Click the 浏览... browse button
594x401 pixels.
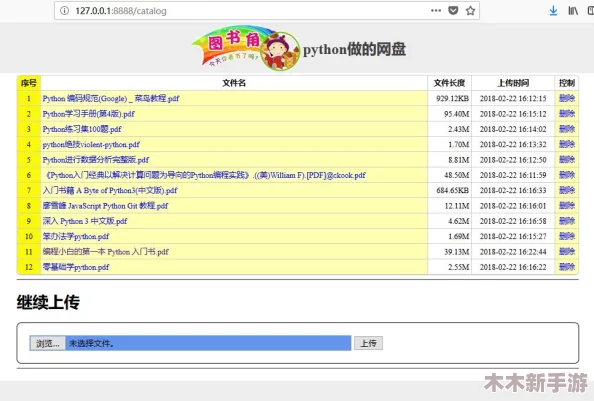[47, 343]
